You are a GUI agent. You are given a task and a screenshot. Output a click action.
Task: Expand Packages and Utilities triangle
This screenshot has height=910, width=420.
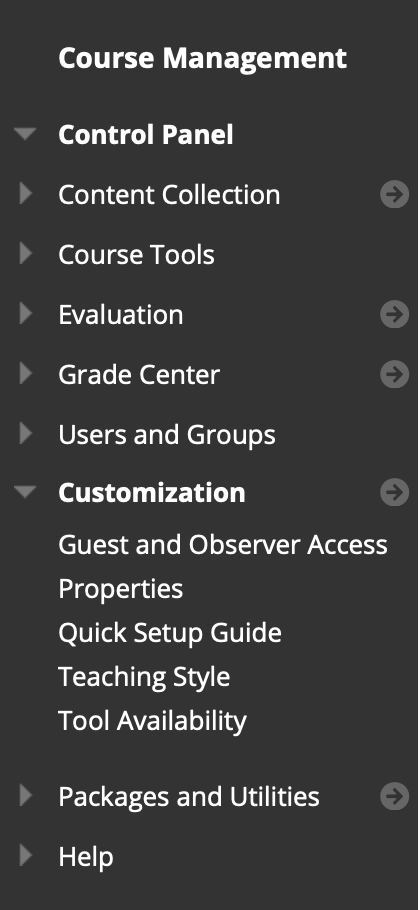click(26, 795)
